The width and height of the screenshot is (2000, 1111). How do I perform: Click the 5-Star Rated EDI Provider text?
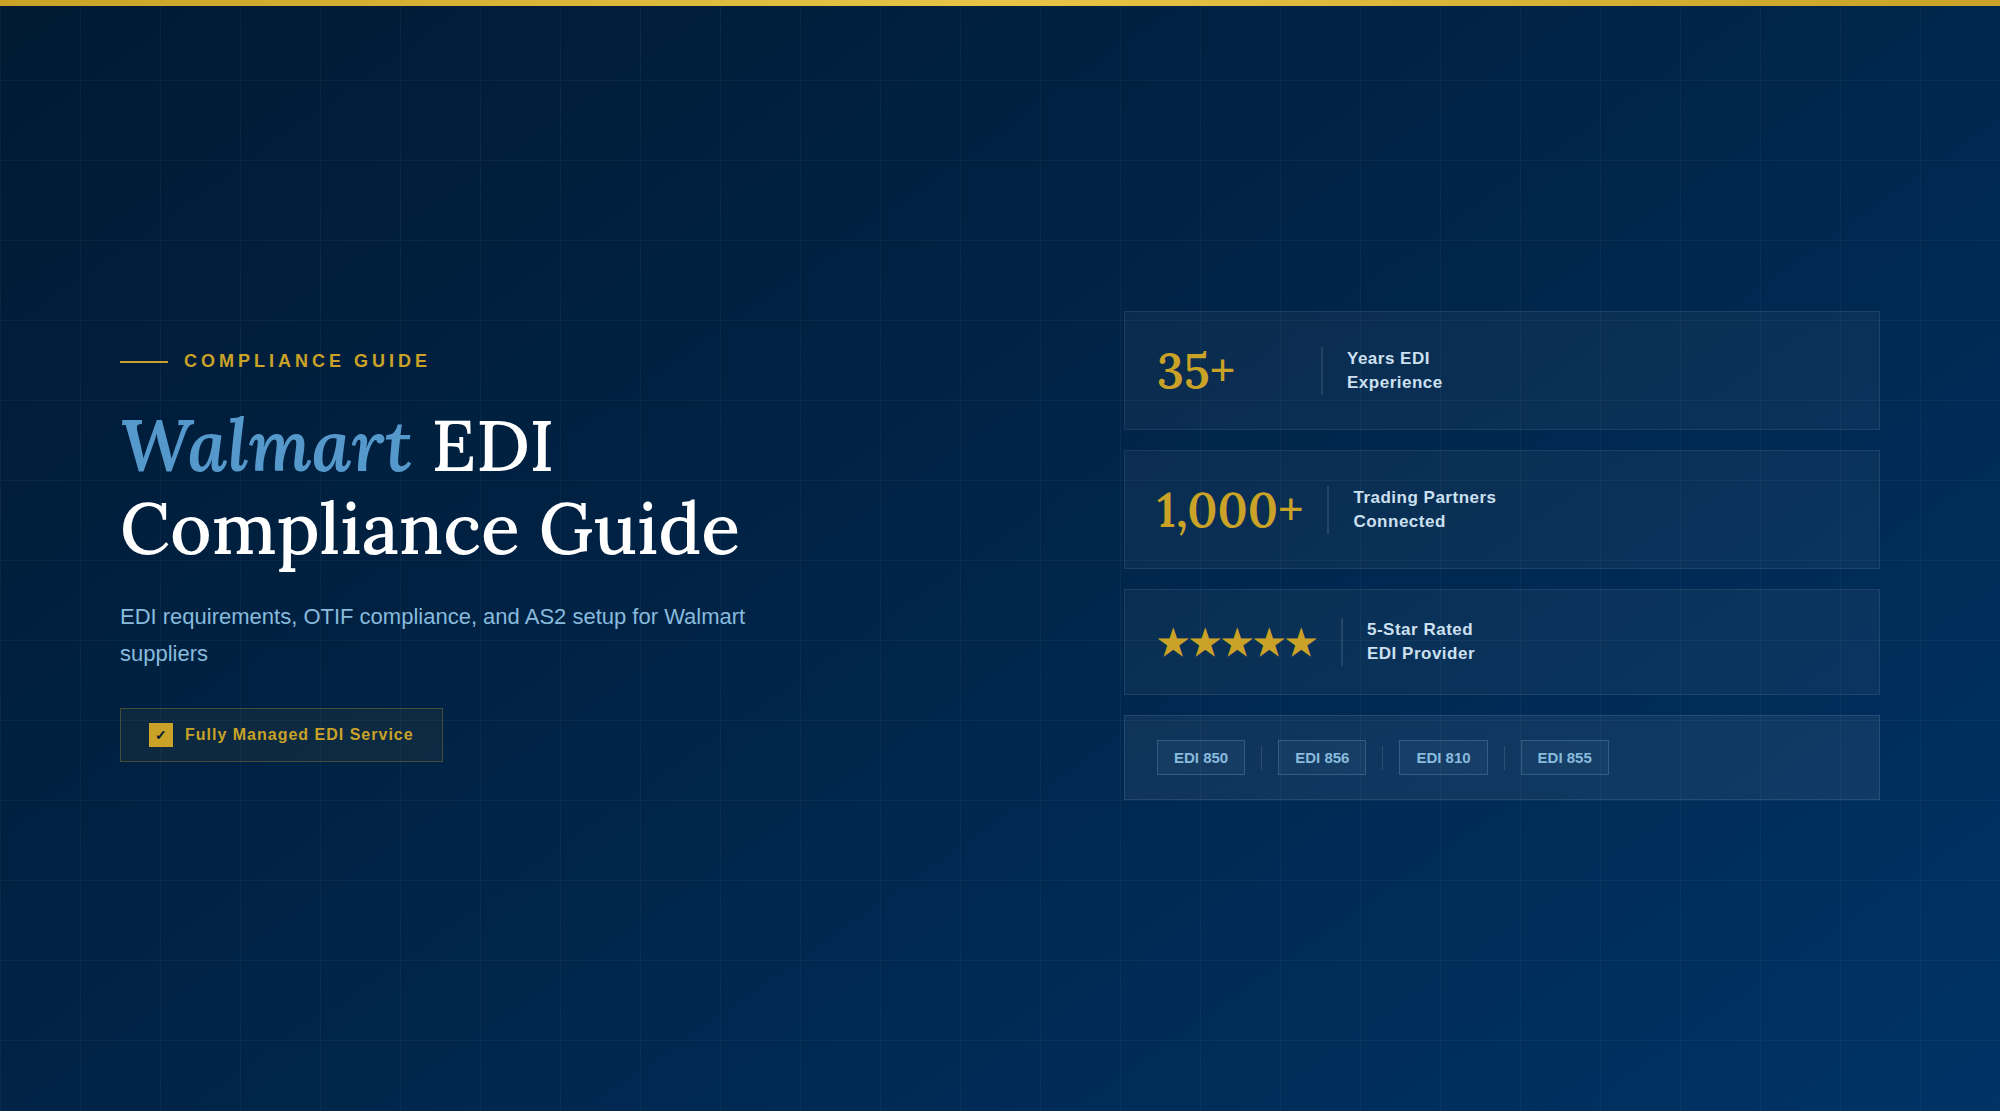[1419, 641]
